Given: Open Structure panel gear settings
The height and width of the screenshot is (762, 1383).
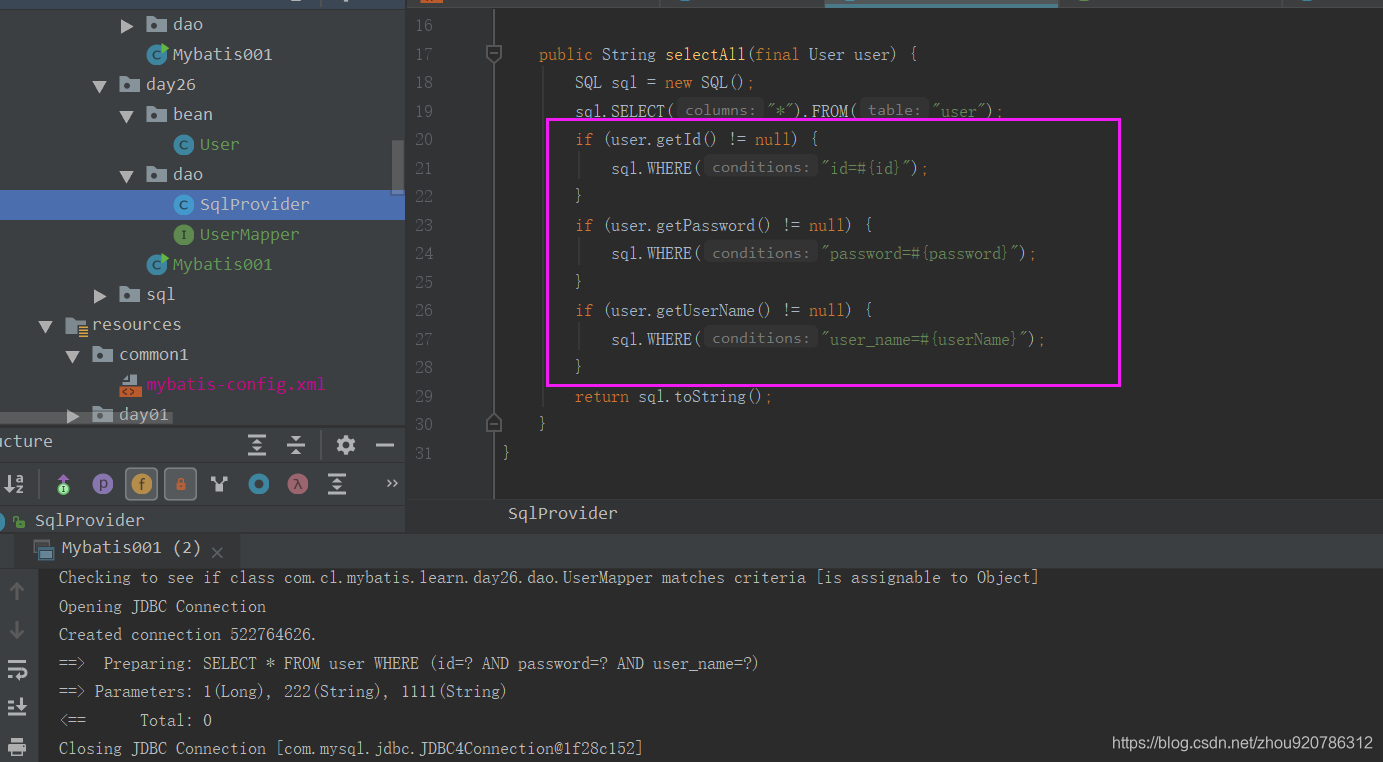Looking at the screenshot, I should (x=346, y=445).
